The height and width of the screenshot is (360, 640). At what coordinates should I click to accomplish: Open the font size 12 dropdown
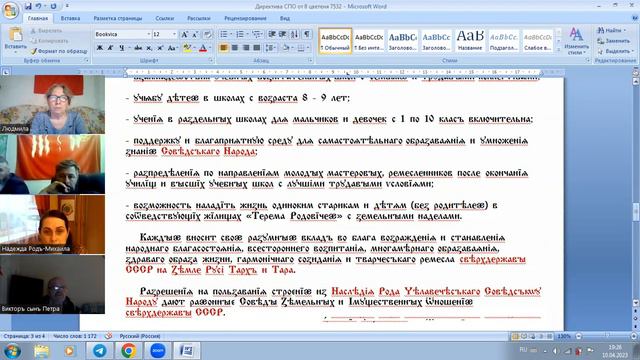[175, 34]
